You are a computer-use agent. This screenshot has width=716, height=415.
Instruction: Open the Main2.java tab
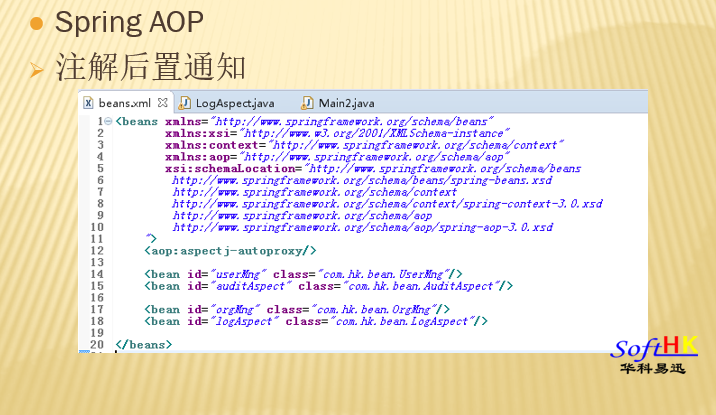pyautogui.click(x=346, y=103)
